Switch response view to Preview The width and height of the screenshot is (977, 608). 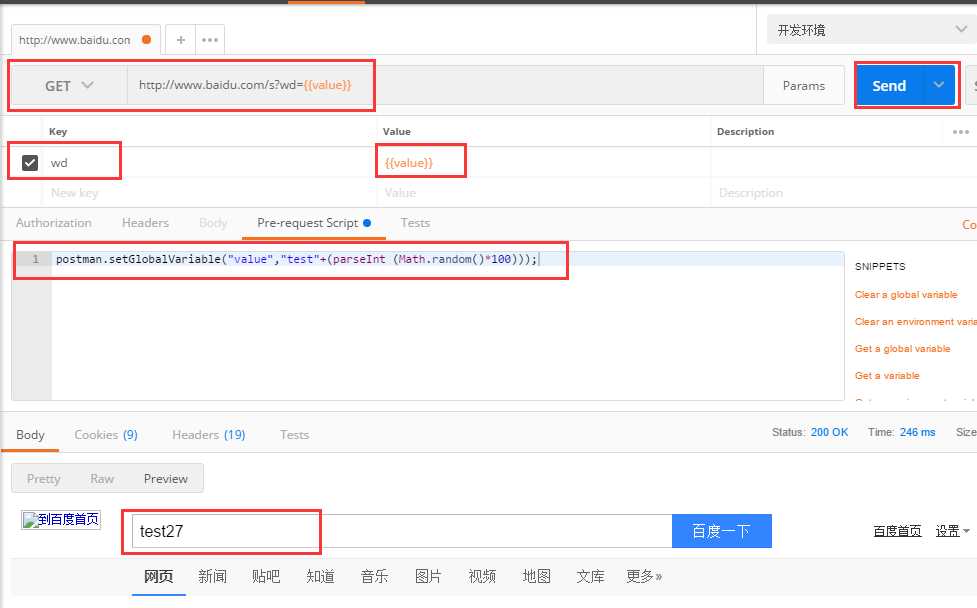coord(166,478)
